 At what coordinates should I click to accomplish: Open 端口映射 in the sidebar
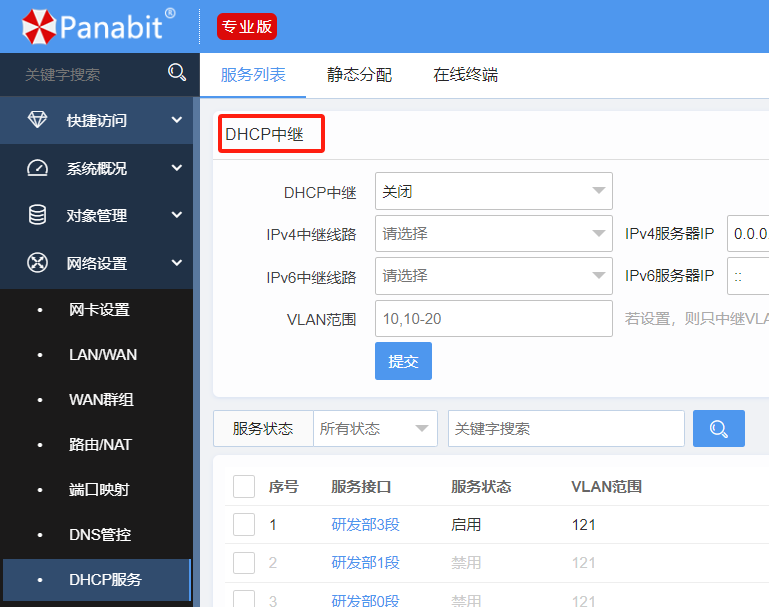pos(99,489)
